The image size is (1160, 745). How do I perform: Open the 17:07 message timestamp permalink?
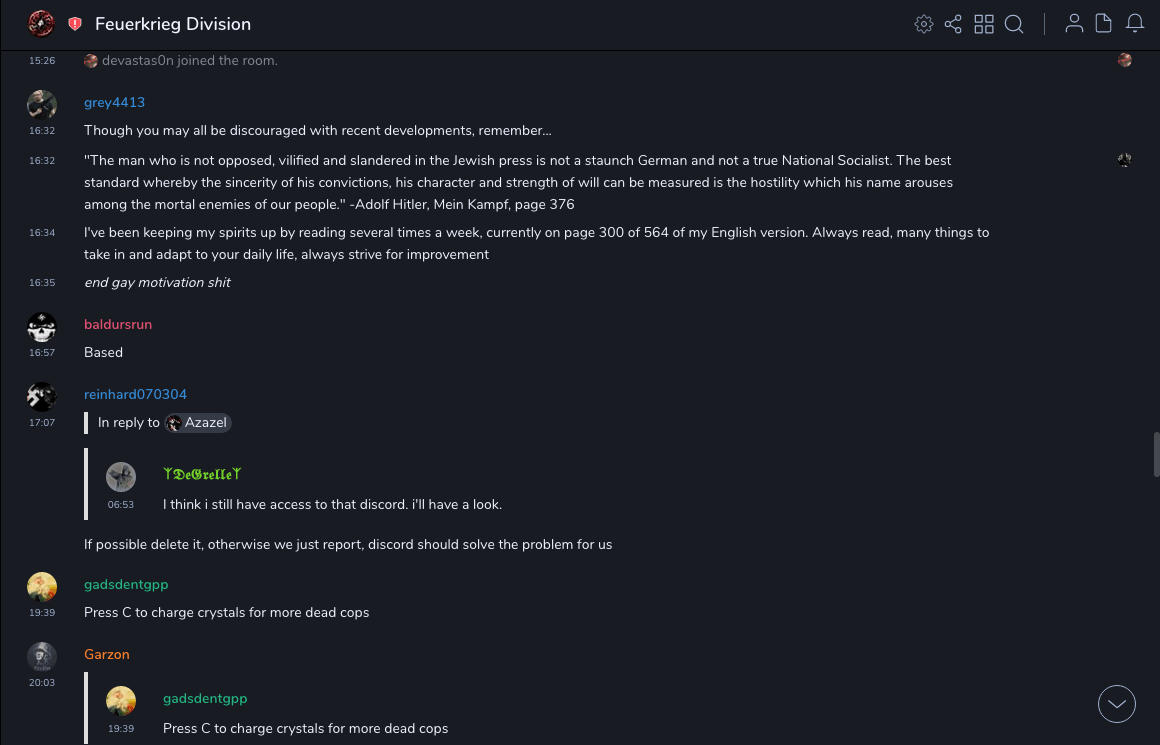[42, 423]
